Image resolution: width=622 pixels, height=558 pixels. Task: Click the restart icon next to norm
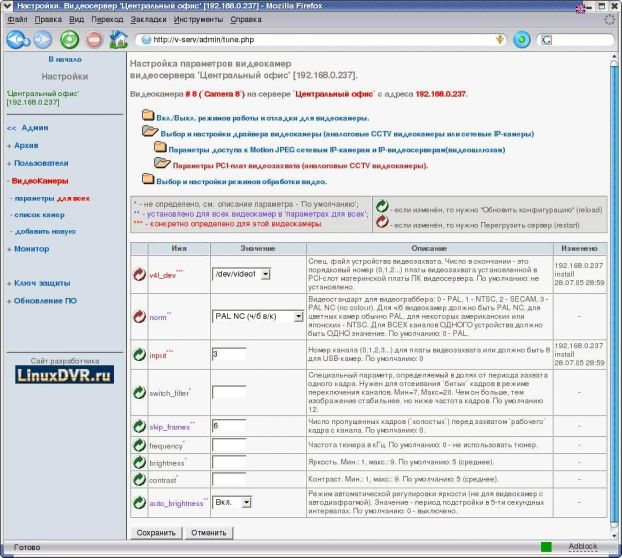139,316
